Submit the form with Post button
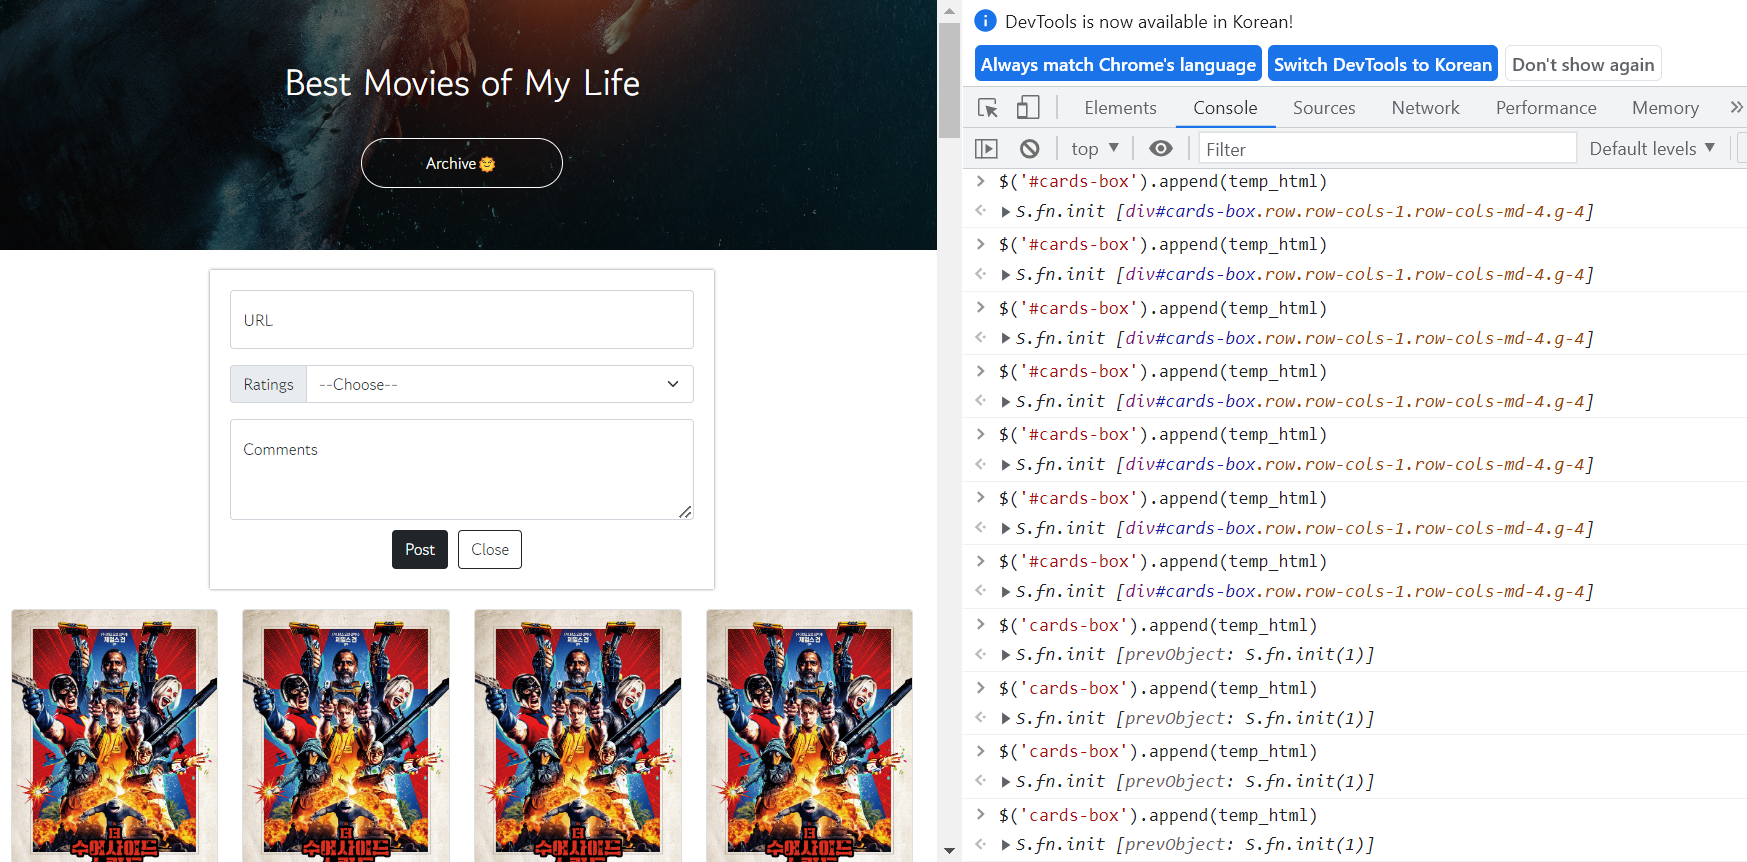The image size is (1747, 862). [x=420, y=549]
